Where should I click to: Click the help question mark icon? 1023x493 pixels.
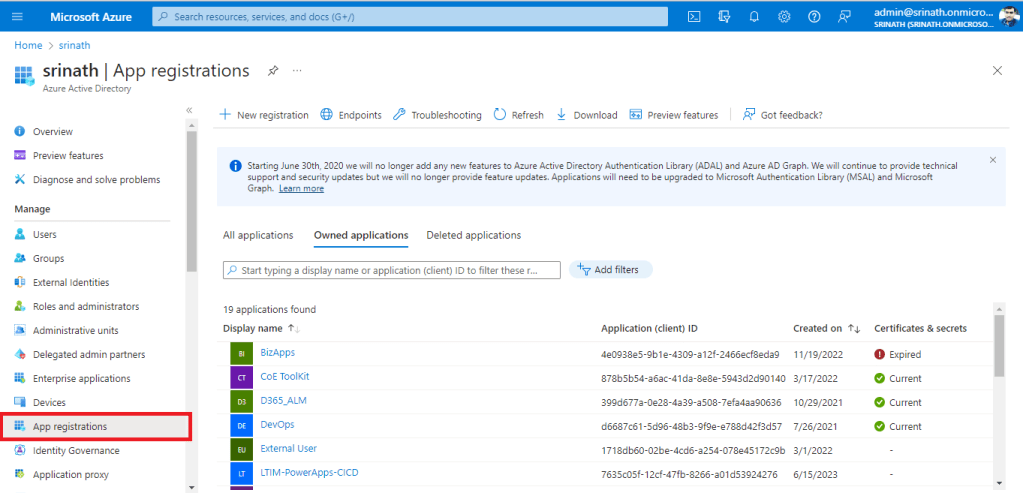814,16
